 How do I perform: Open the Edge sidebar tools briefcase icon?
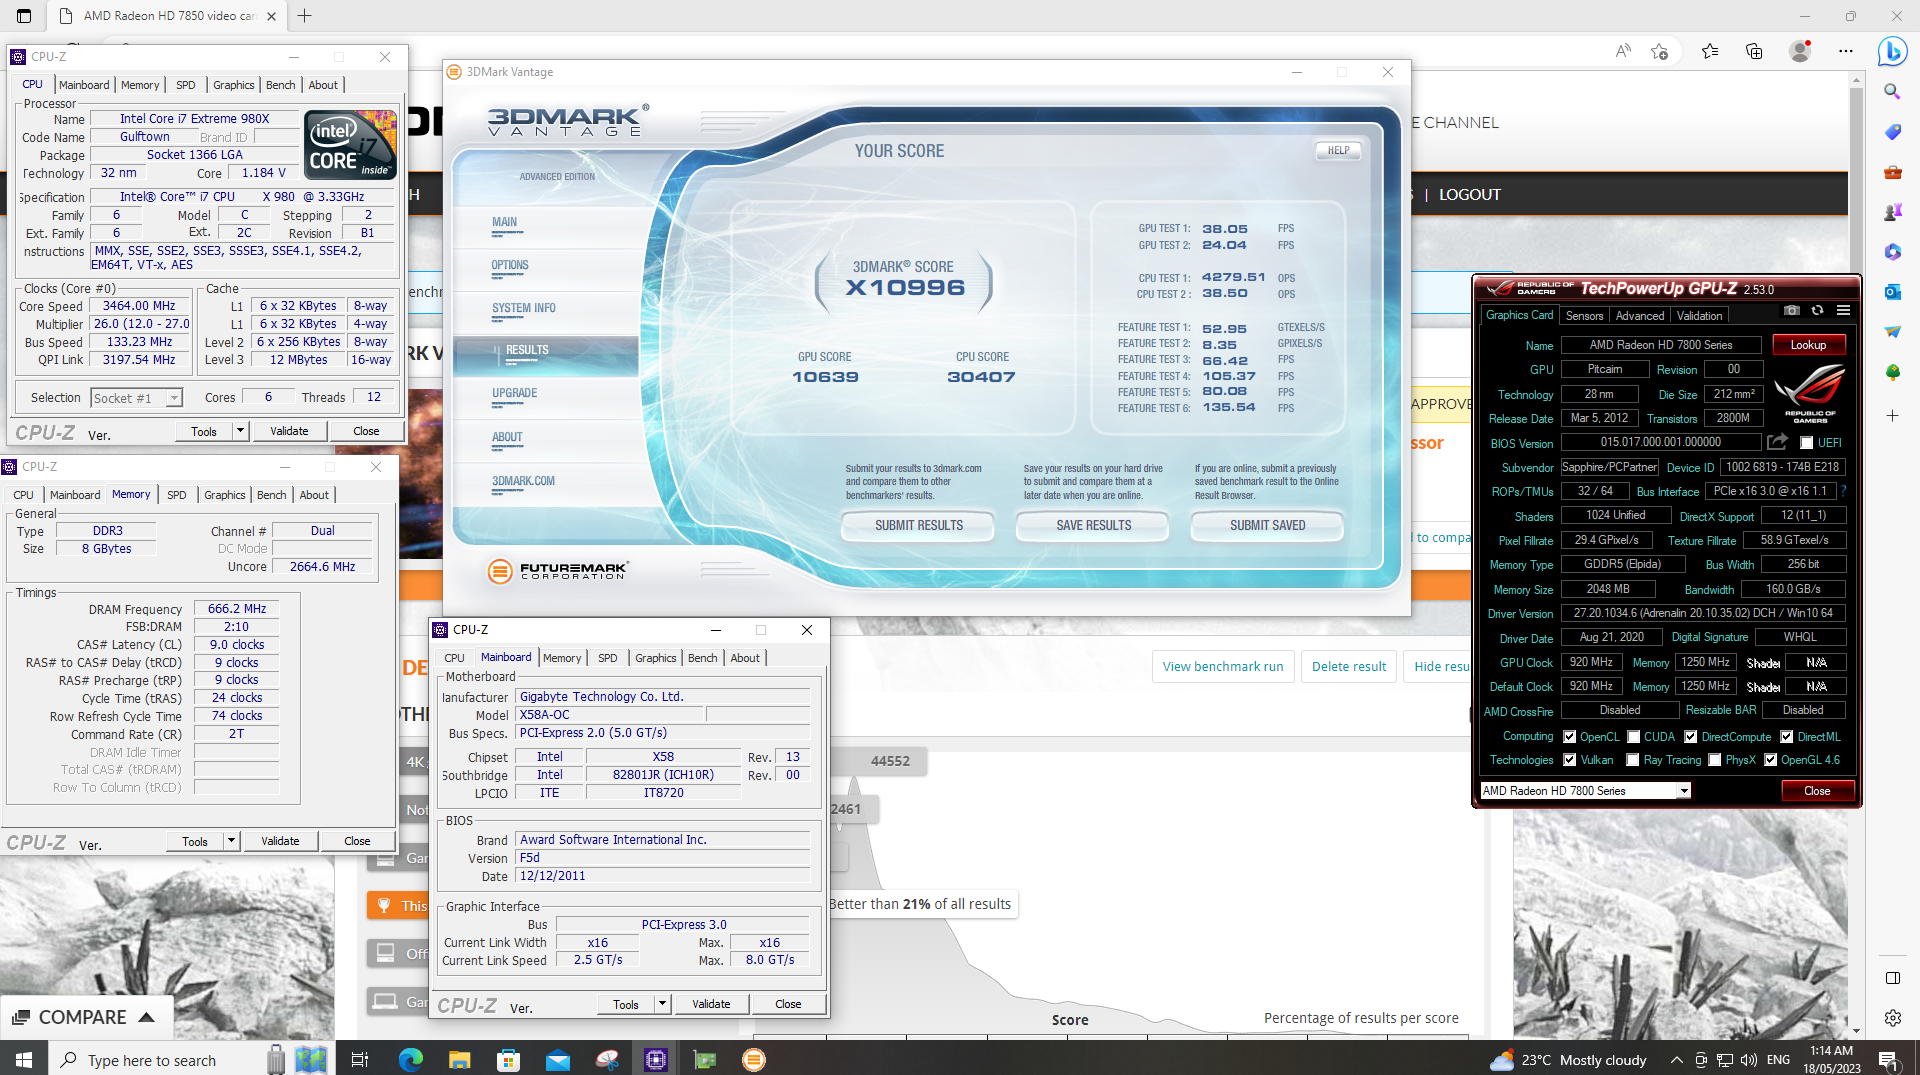pyautogui.click(x=1892, y=172)
